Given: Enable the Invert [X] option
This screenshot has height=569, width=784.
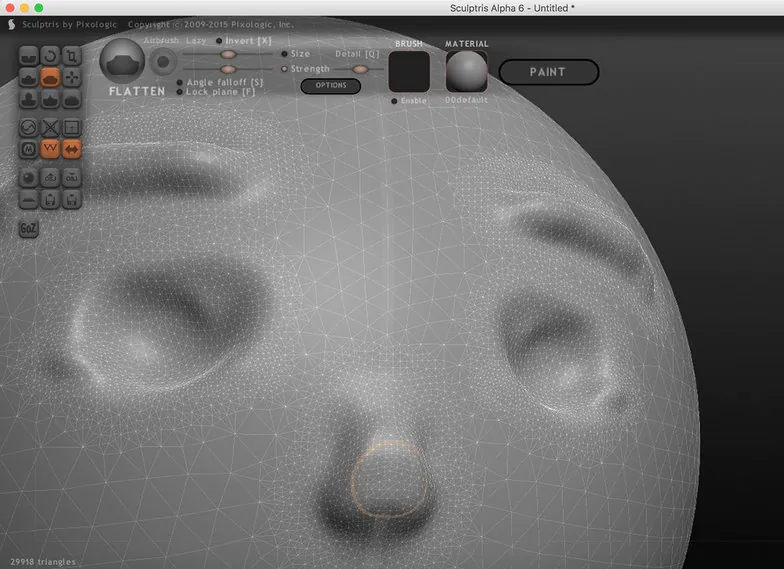Looking at the screenshot, I should tap(219, 41).
